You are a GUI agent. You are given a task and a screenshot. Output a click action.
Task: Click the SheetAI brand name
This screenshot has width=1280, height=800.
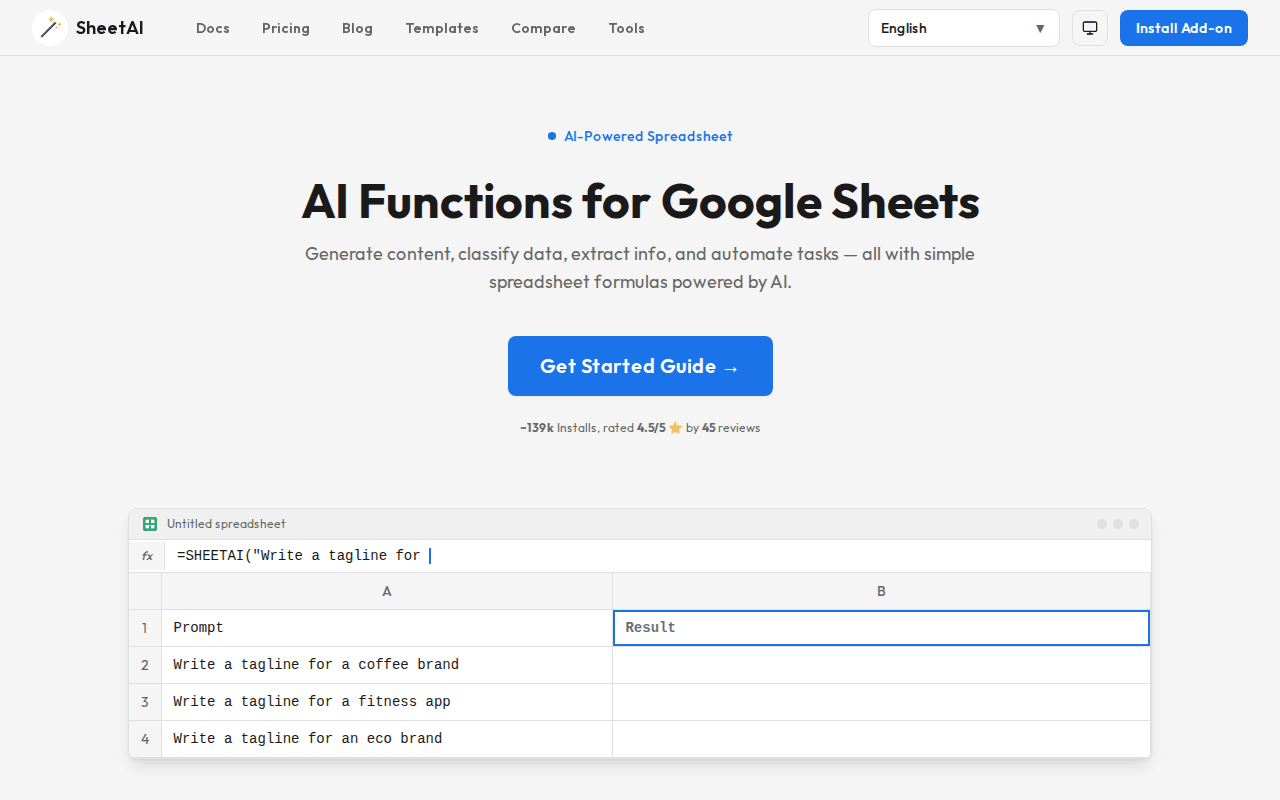pos(110,28)
